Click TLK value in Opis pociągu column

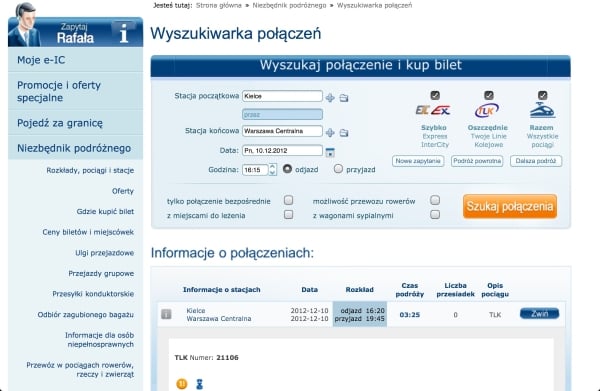click(x=495, y=314)
